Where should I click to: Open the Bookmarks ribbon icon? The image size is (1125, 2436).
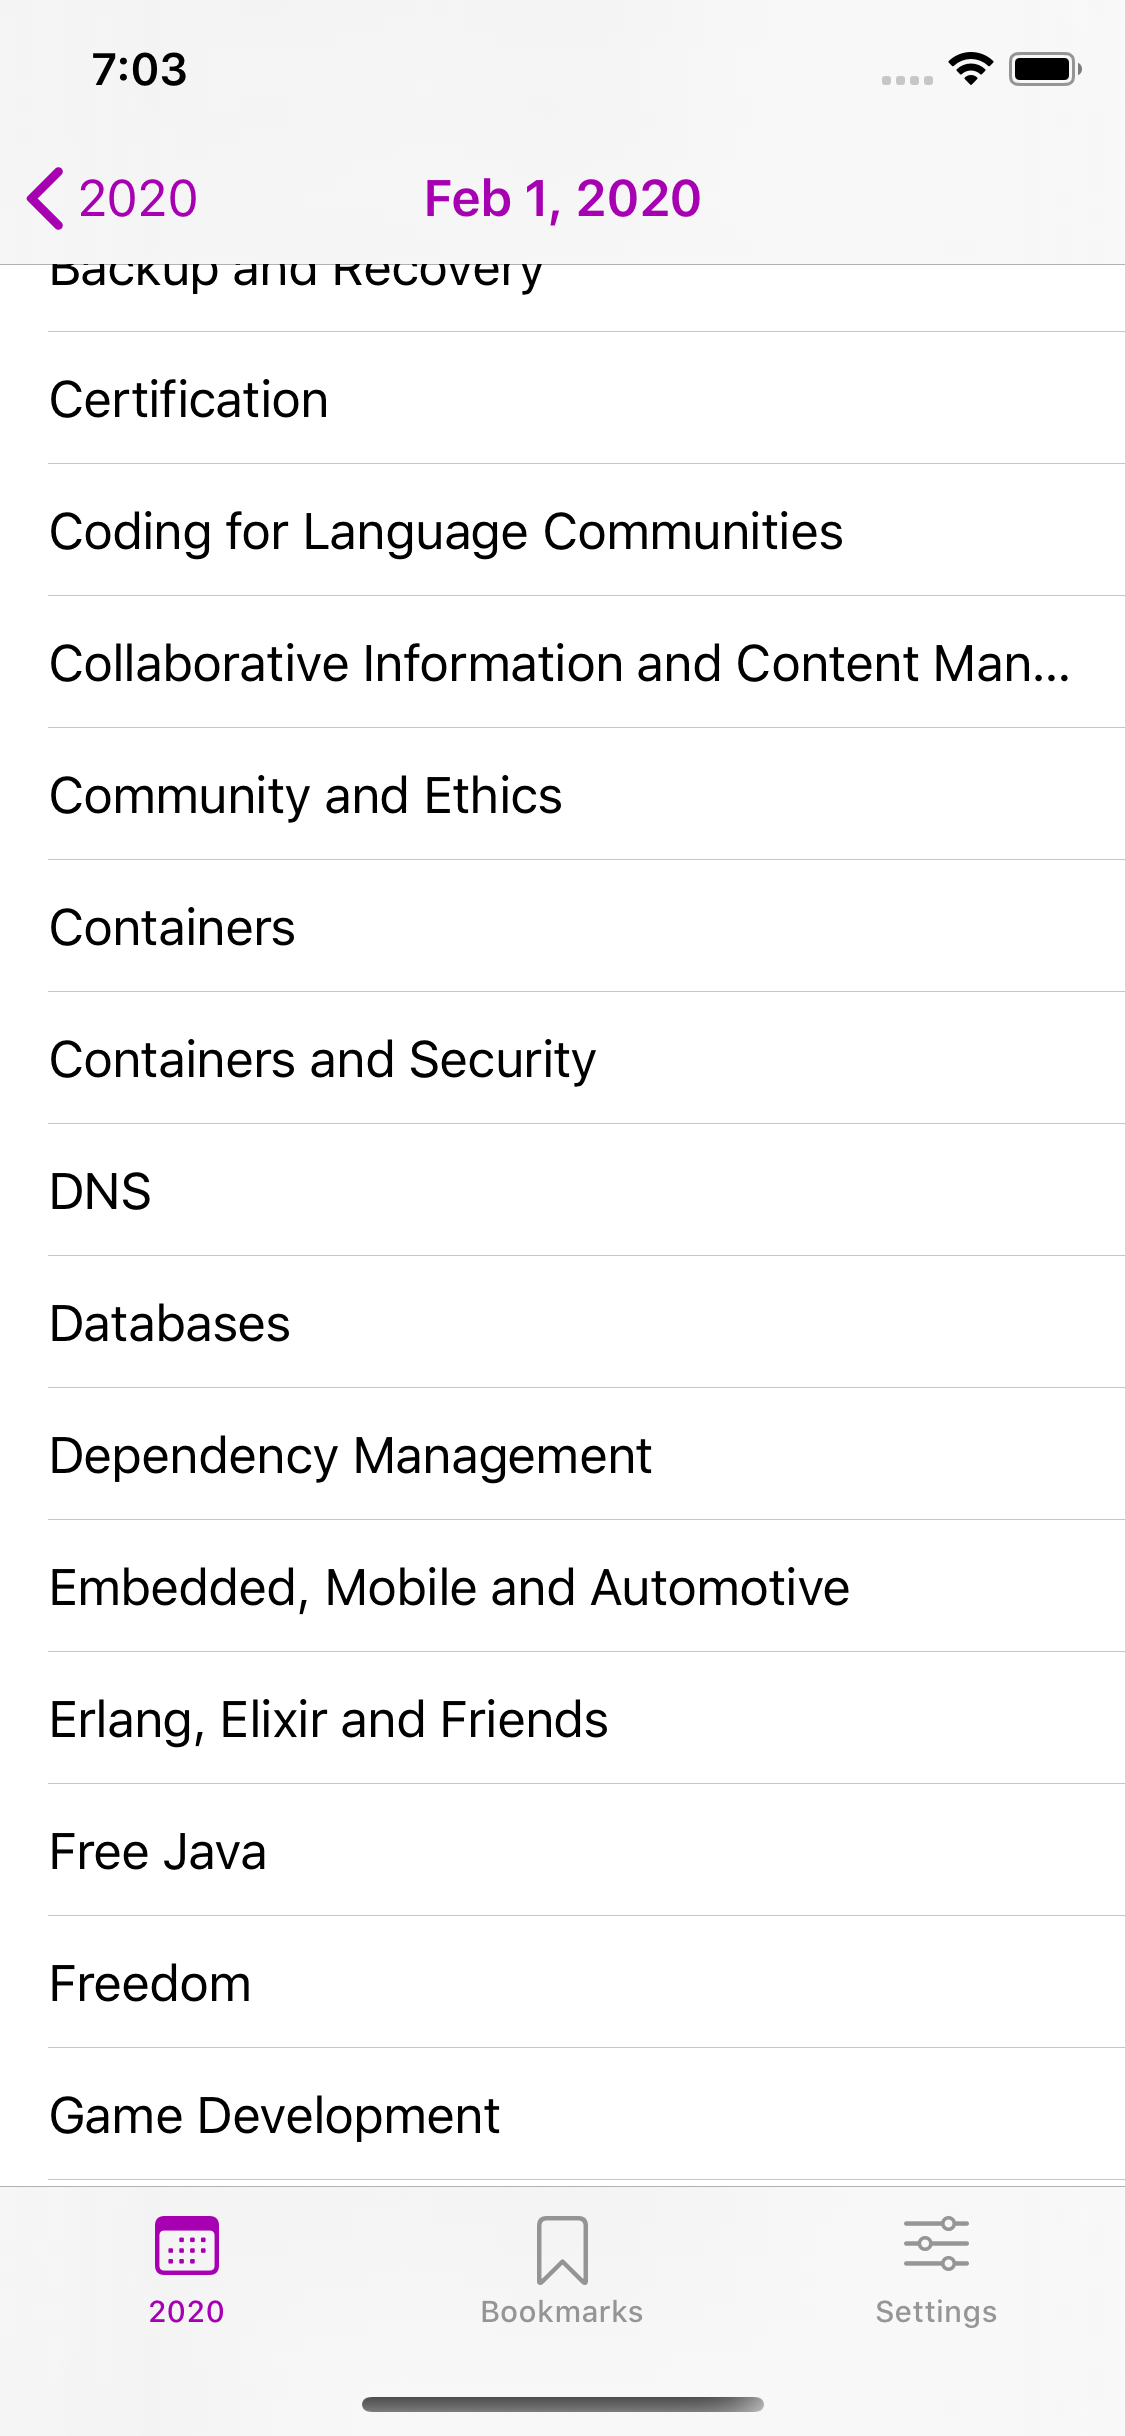(562, 2250)
